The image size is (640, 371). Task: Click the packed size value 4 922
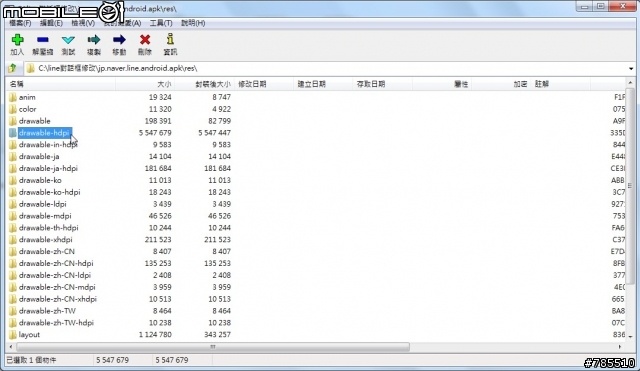pyautogui.click(x=221, y=109)
